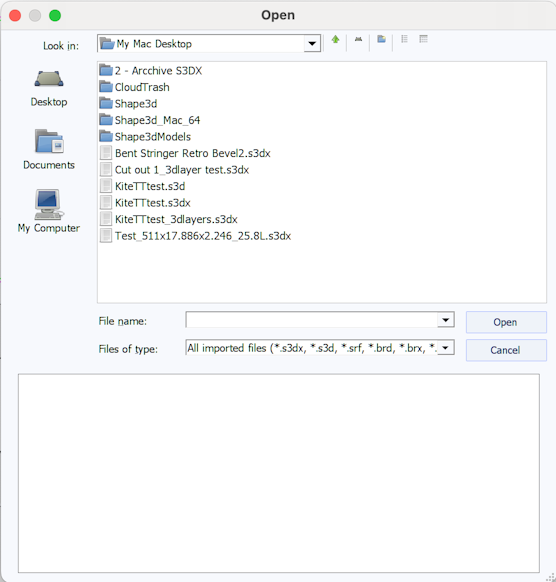Open Documents sidebar shortcut
This screenshot has width=556, height=582.
[49, 149]
